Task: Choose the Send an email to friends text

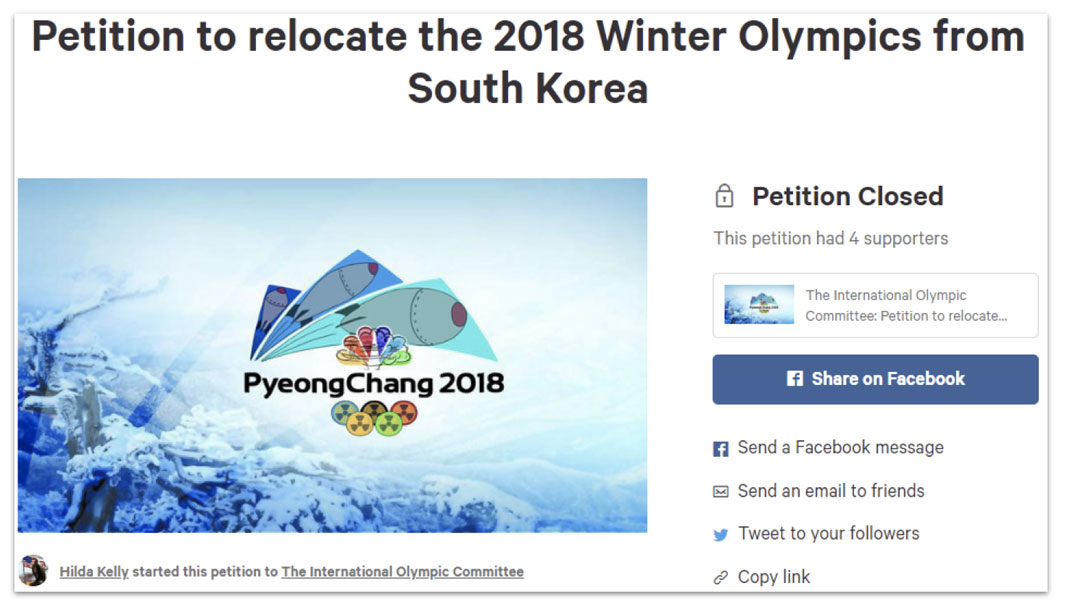Action: 831,491
